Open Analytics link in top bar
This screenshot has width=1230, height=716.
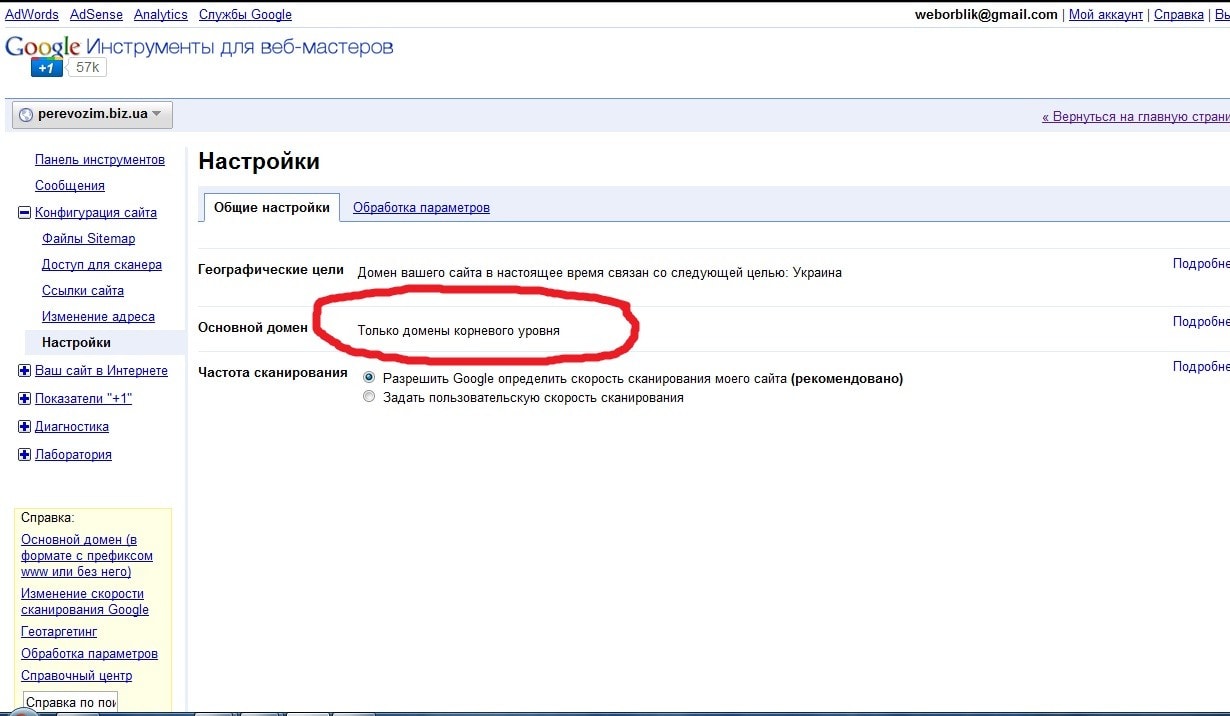click(x=160, y=14)
